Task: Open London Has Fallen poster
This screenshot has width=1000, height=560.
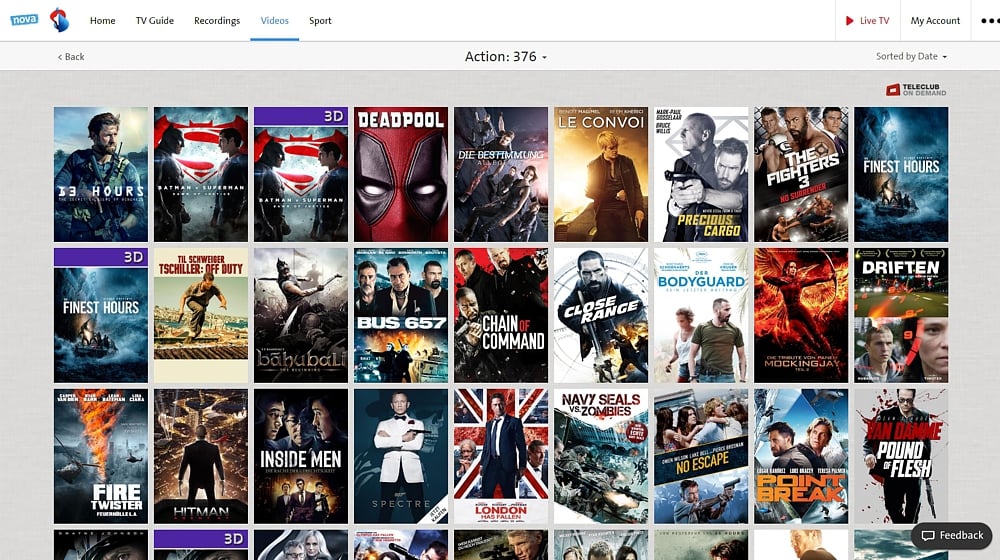Action: click(x=501, y=456)
